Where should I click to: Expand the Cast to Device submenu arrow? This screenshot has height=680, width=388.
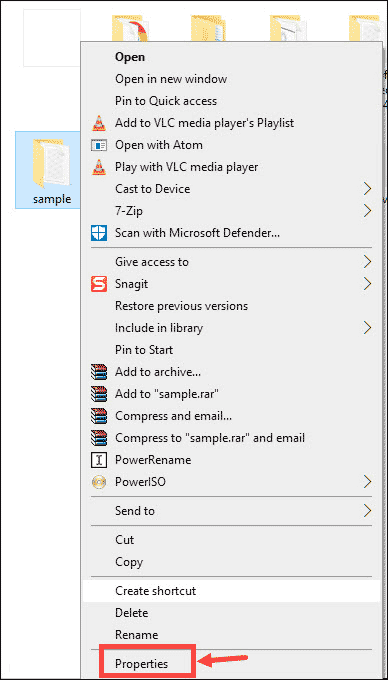(368, 189)
